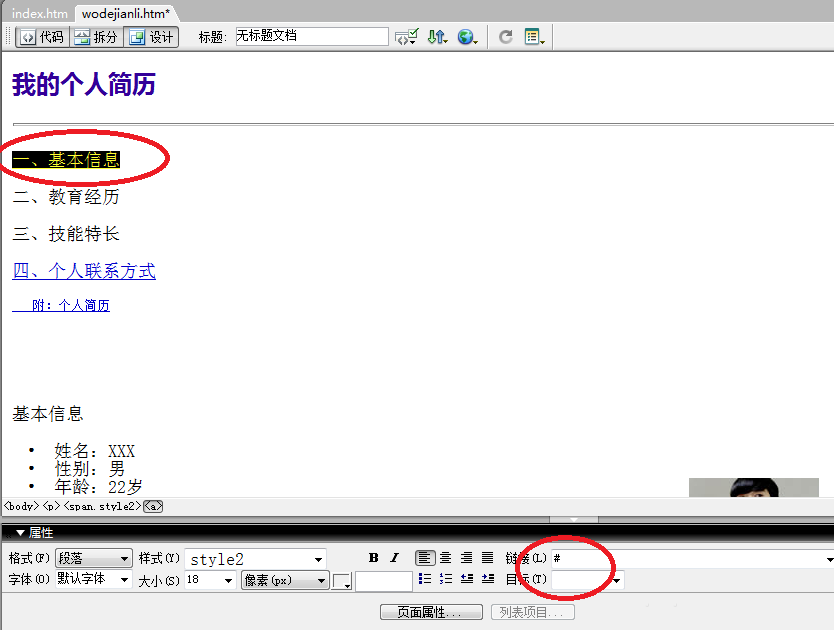Open the View options icon
The image size is (834, 630).
click(534, 37)
